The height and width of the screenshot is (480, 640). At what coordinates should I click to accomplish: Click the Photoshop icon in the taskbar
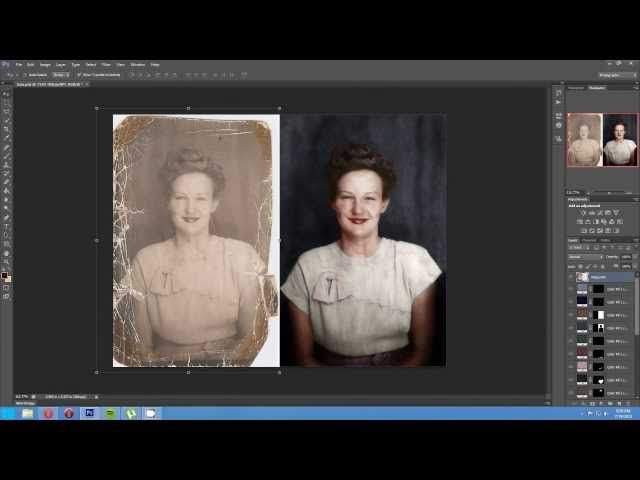[x=89, y=413]
